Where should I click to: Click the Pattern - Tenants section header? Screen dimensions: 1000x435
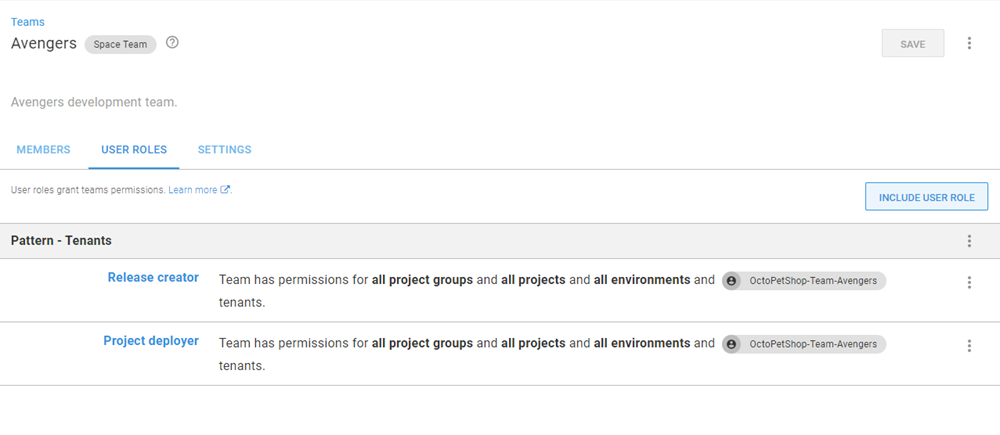[61, 241]
